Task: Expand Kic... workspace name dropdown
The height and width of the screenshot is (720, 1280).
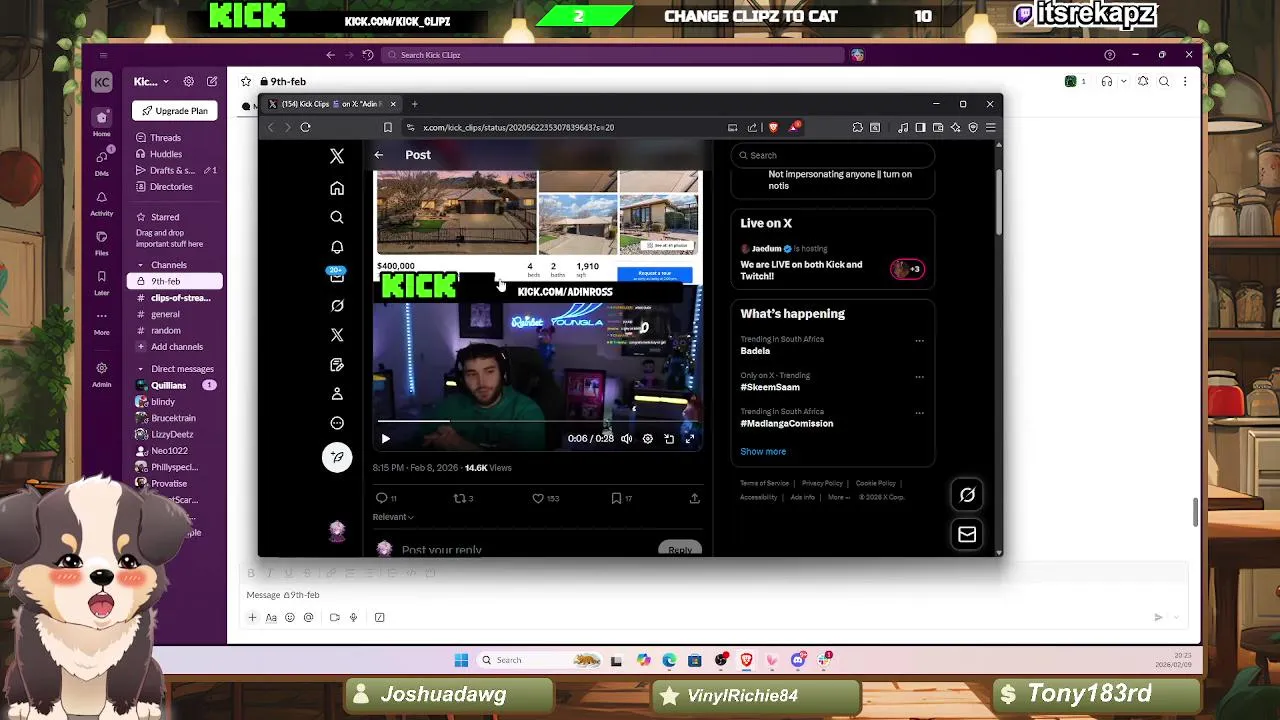Action: tap(151, 81)
